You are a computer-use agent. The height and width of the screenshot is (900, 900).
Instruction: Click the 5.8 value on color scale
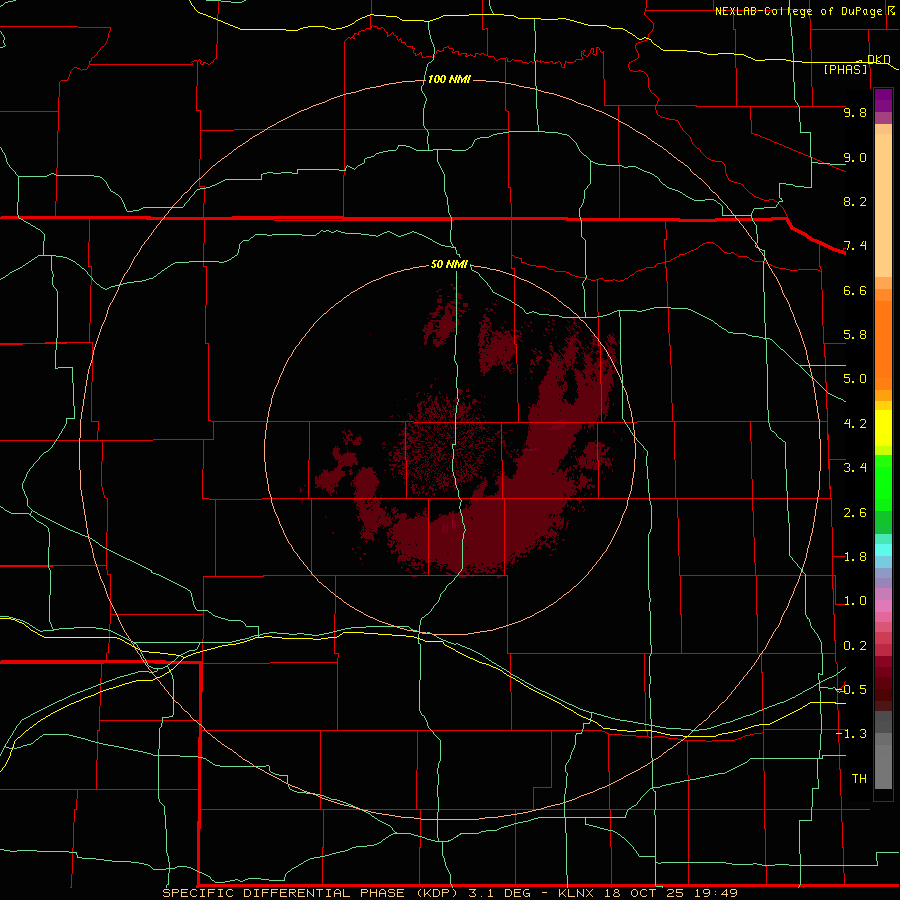tap(855, 335)
